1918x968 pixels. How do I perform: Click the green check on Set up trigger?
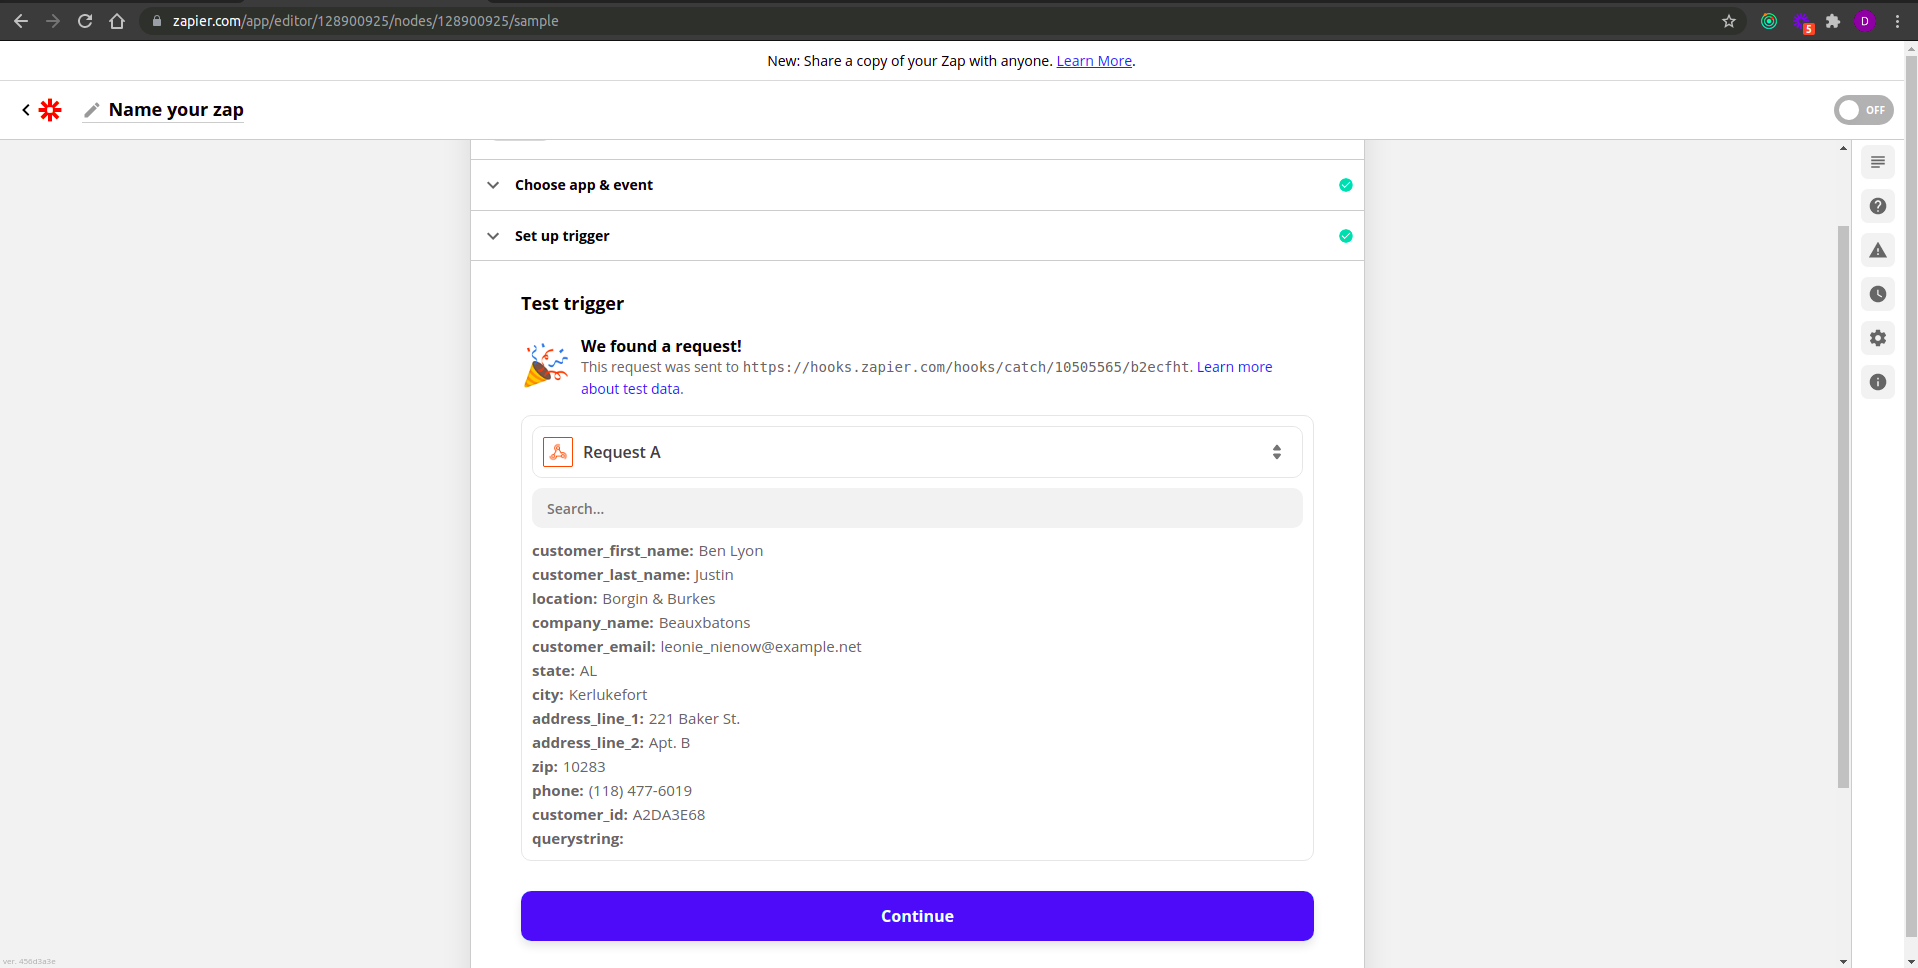[1346, 236]
